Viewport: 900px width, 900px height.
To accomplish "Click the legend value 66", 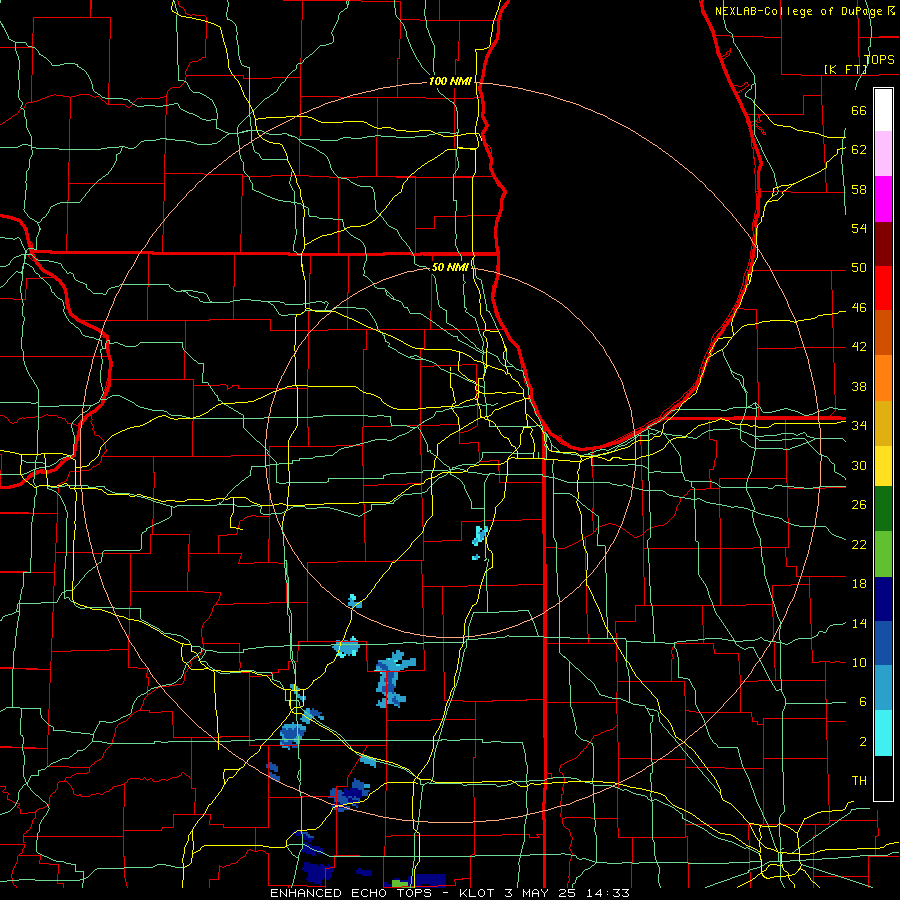I will tap(859, 110).
